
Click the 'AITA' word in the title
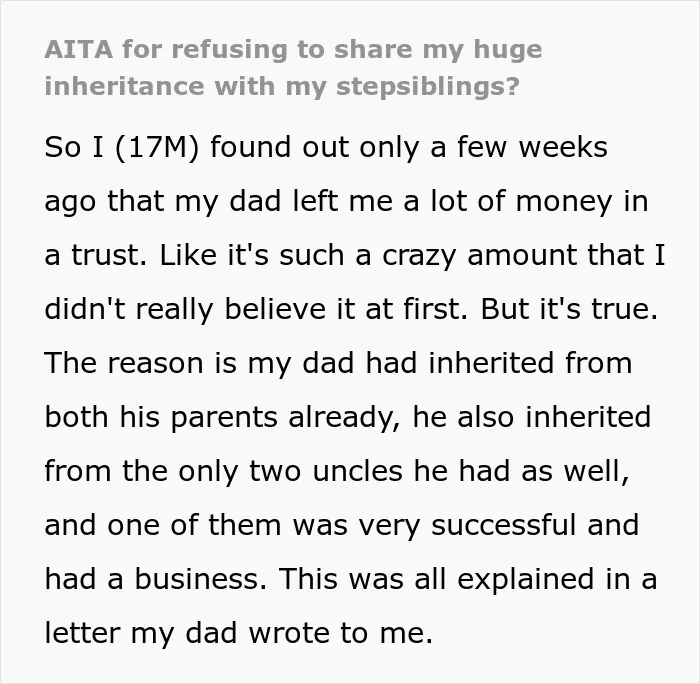click(x=79, y=49)
